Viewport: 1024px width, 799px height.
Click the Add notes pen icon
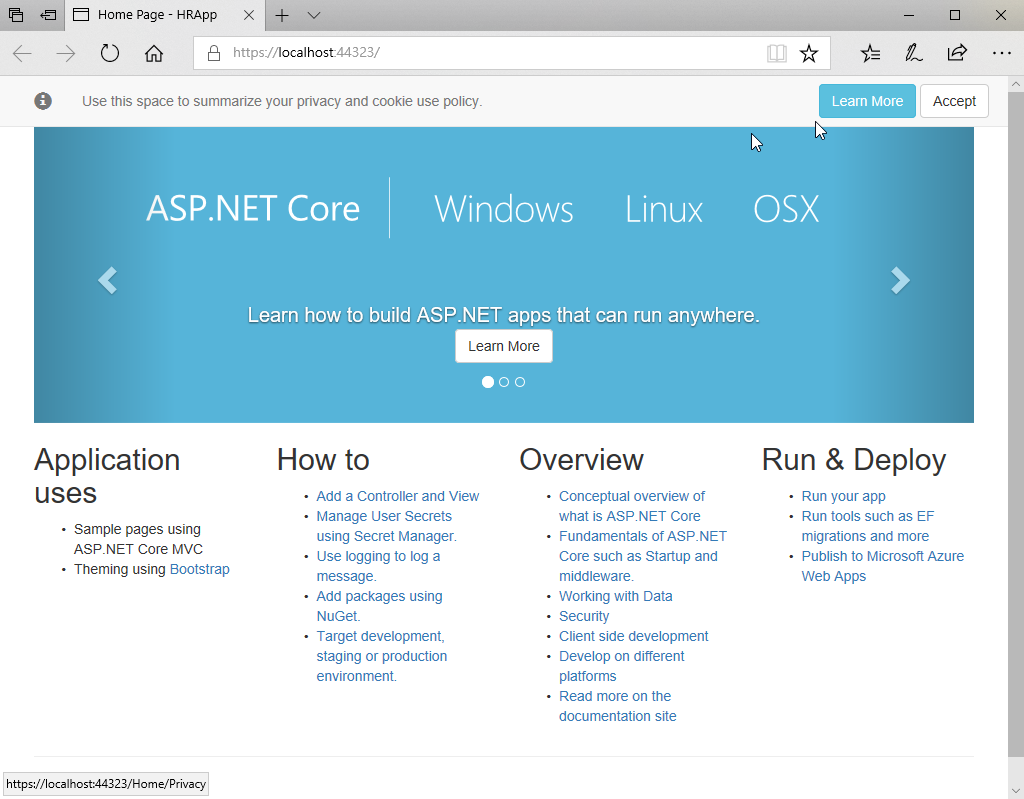pyautogui.click(x=913, y=53)
